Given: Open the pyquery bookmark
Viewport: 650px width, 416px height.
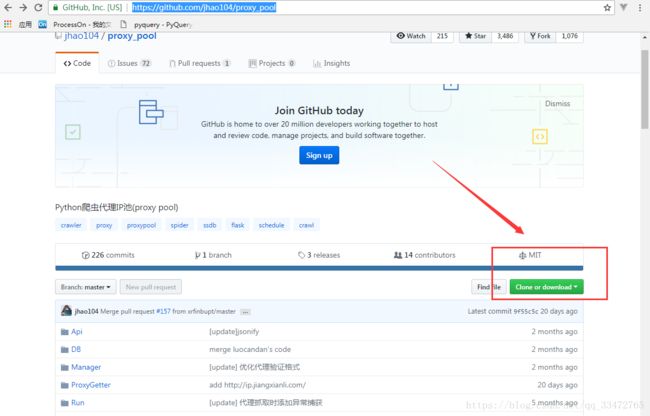Looking at the screenshot, I should click(x=156, y=24).
